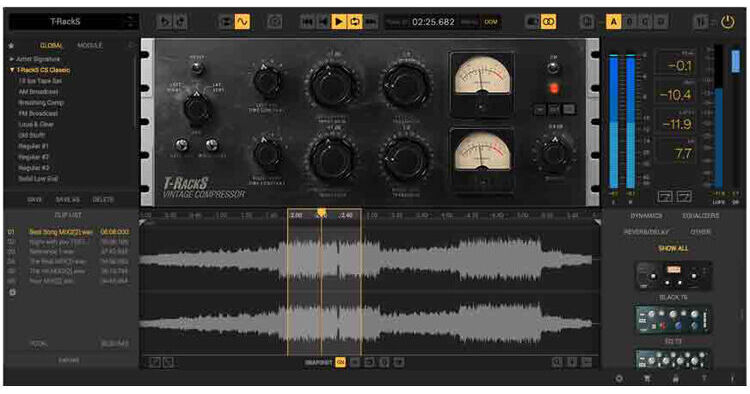
Task: Click the help question mark in bottom bar
Action: (704, 378)
